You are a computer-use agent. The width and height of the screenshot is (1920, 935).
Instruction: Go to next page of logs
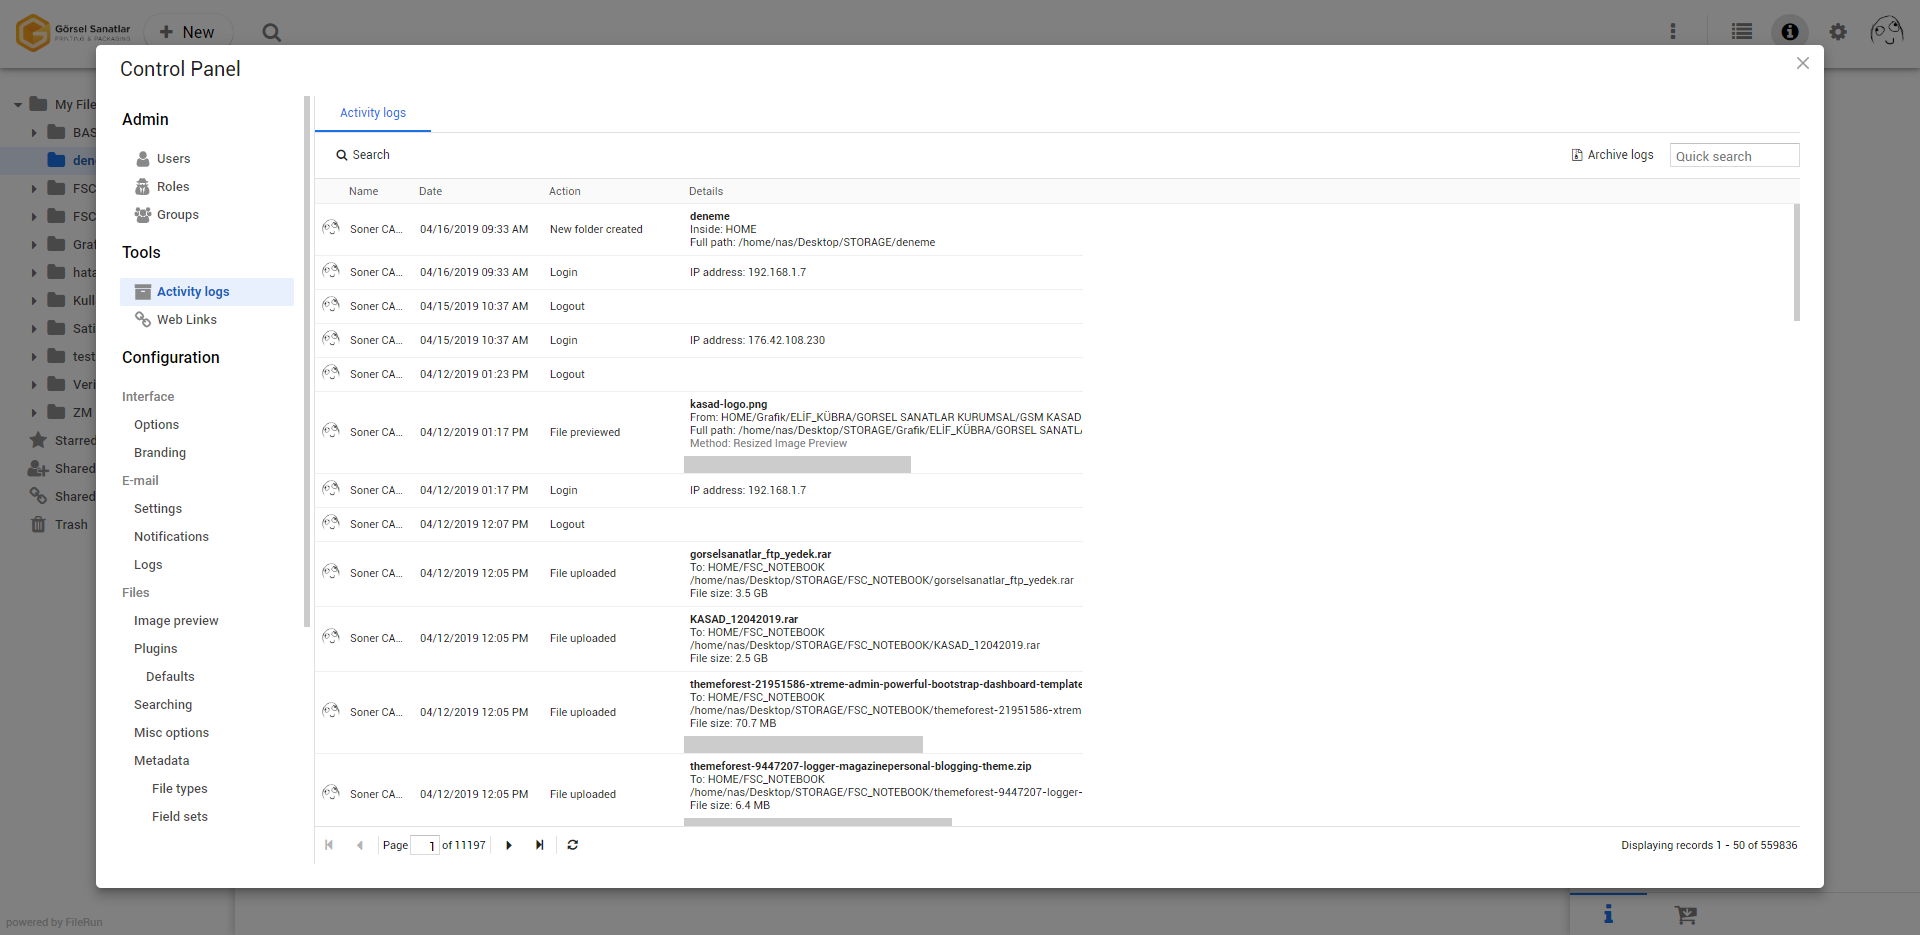pos(509,845)
